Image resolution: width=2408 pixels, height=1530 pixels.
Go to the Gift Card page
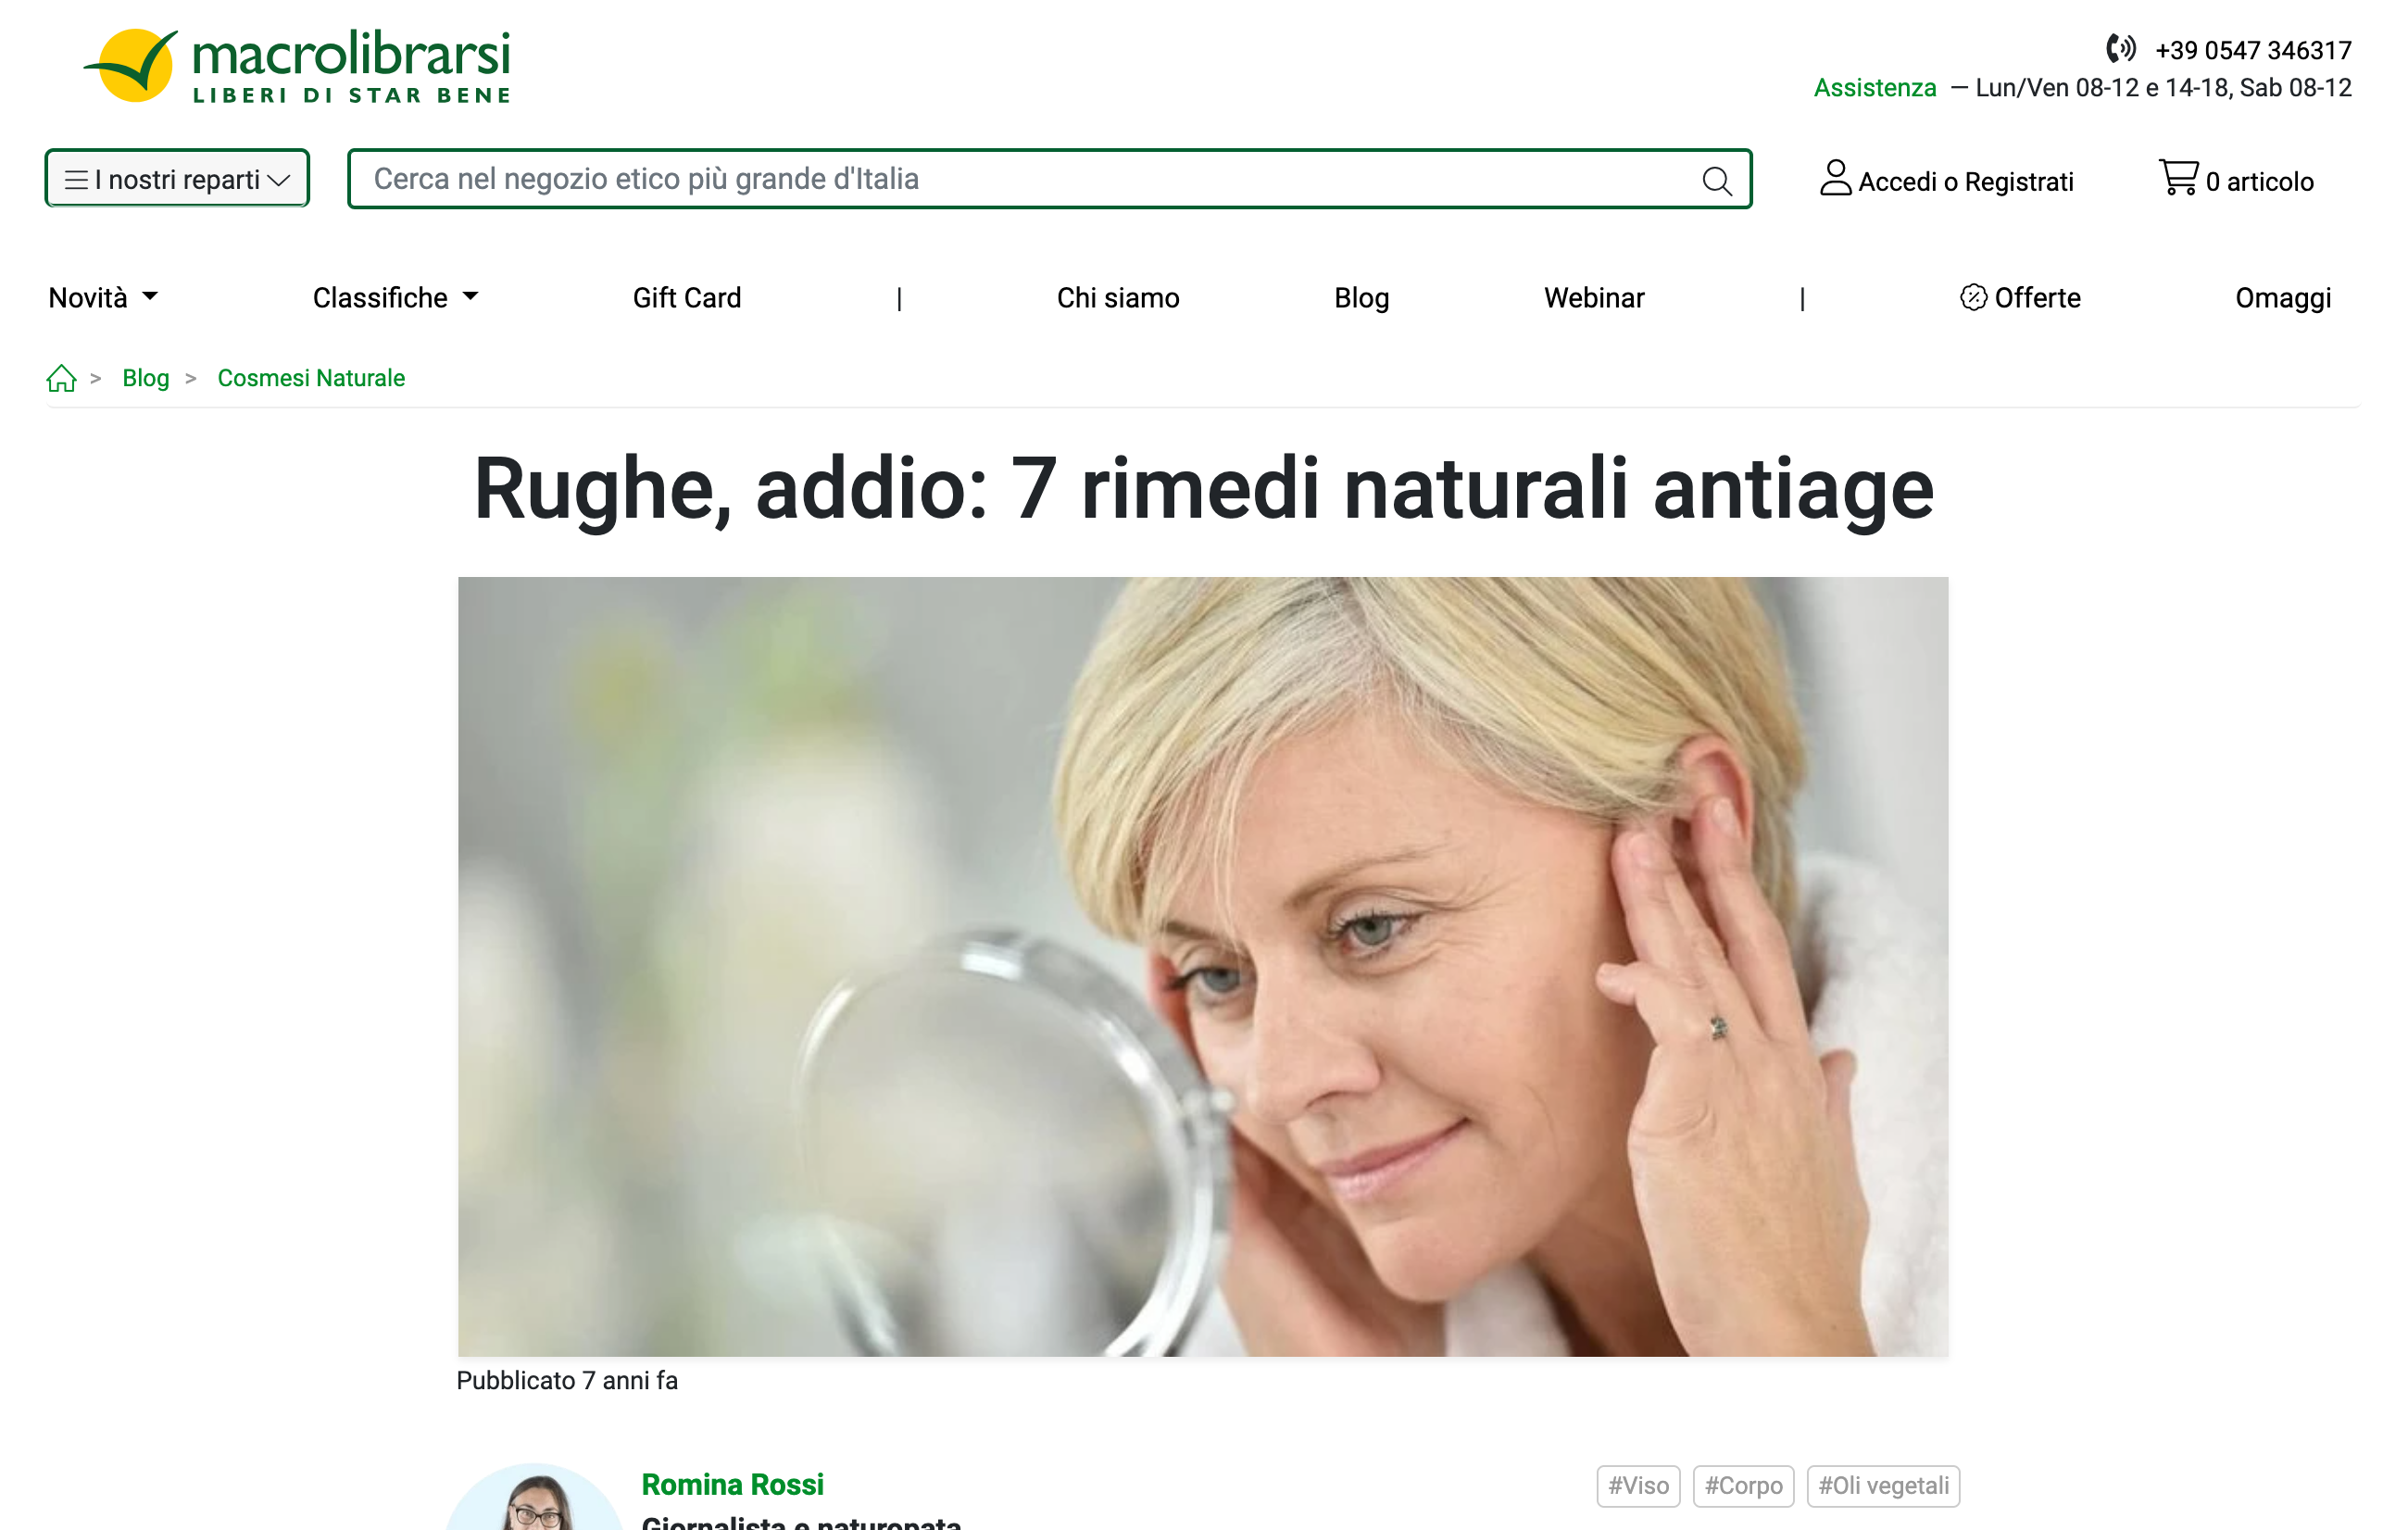[687, 297]
